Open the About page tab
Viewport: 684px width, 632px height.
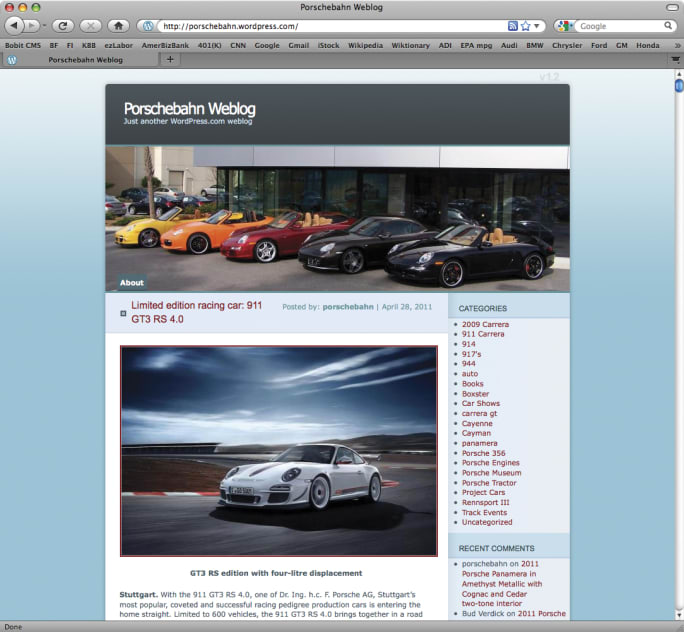pos(132,283)
